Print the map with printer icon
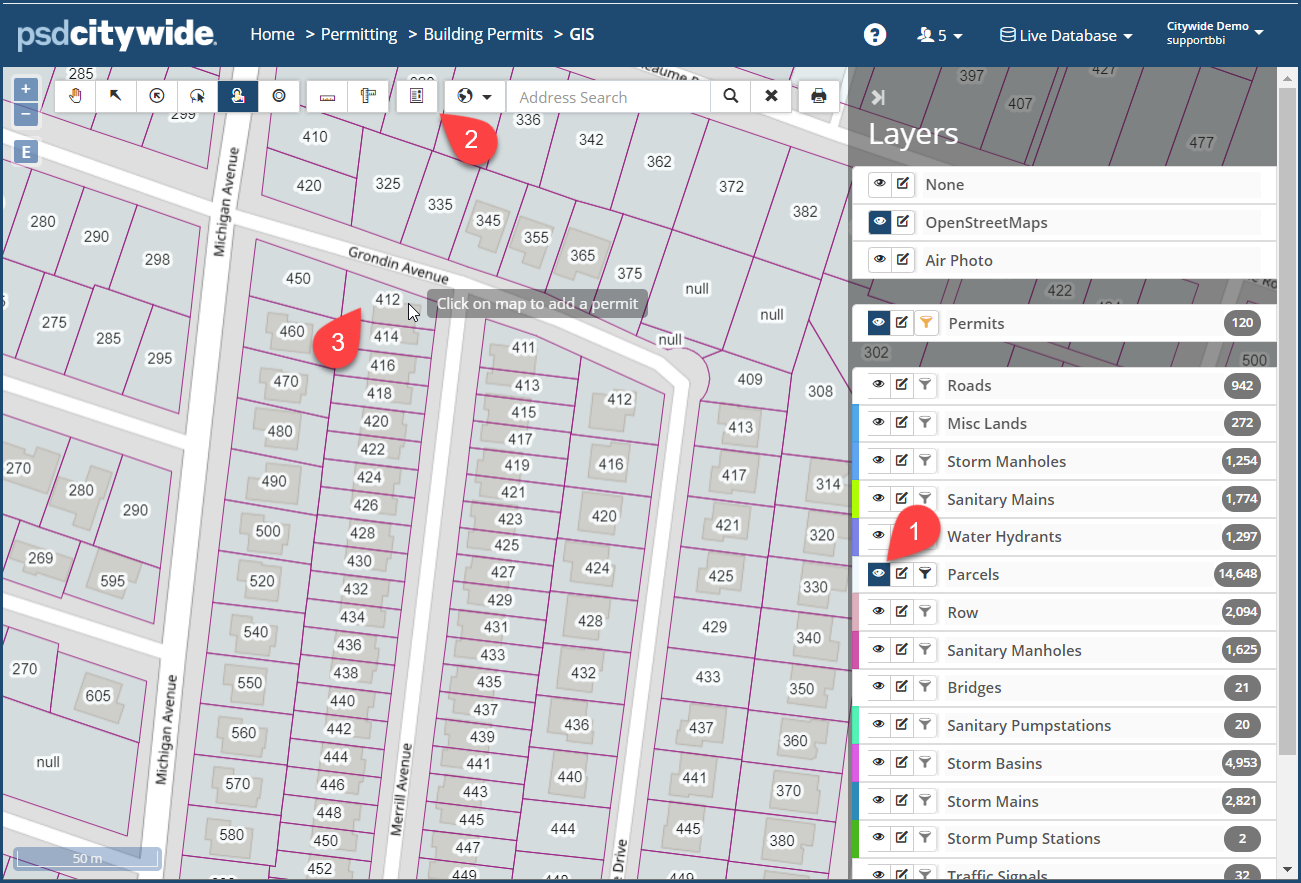The height and width of the screenshot is (883, 1301). 819,96
